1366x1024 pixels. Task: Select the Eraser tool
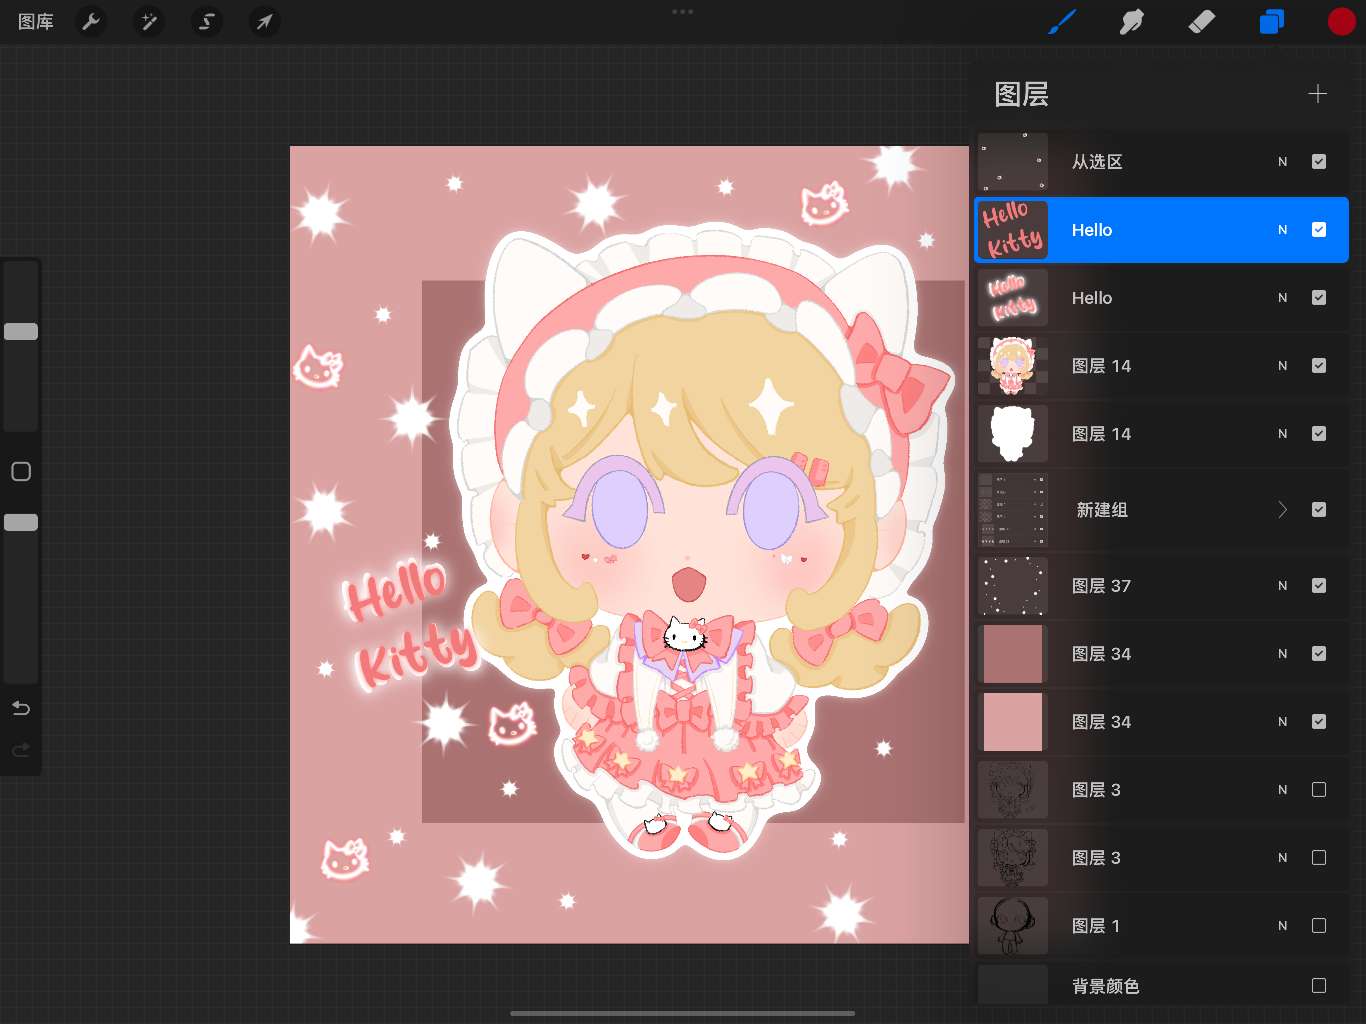pyautogui.click(x=1201, y=21)
